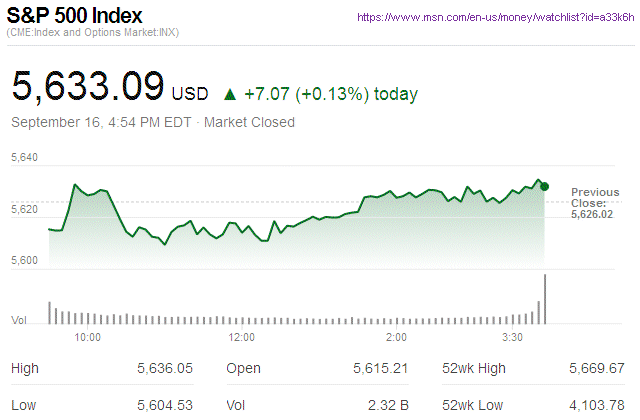This screenshot has width=640, height=420.
Task: Click the 3:30 time axis label
Action: click(514, 337)
